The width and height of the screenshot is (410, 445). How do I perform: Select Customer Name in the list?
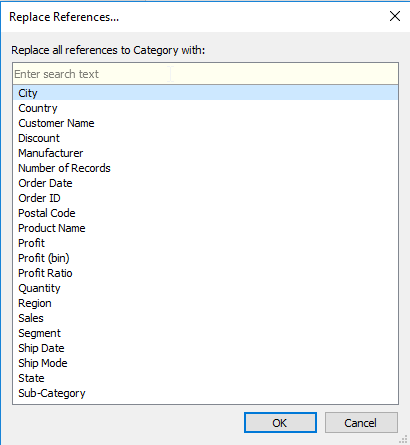[x=205, y=123]
